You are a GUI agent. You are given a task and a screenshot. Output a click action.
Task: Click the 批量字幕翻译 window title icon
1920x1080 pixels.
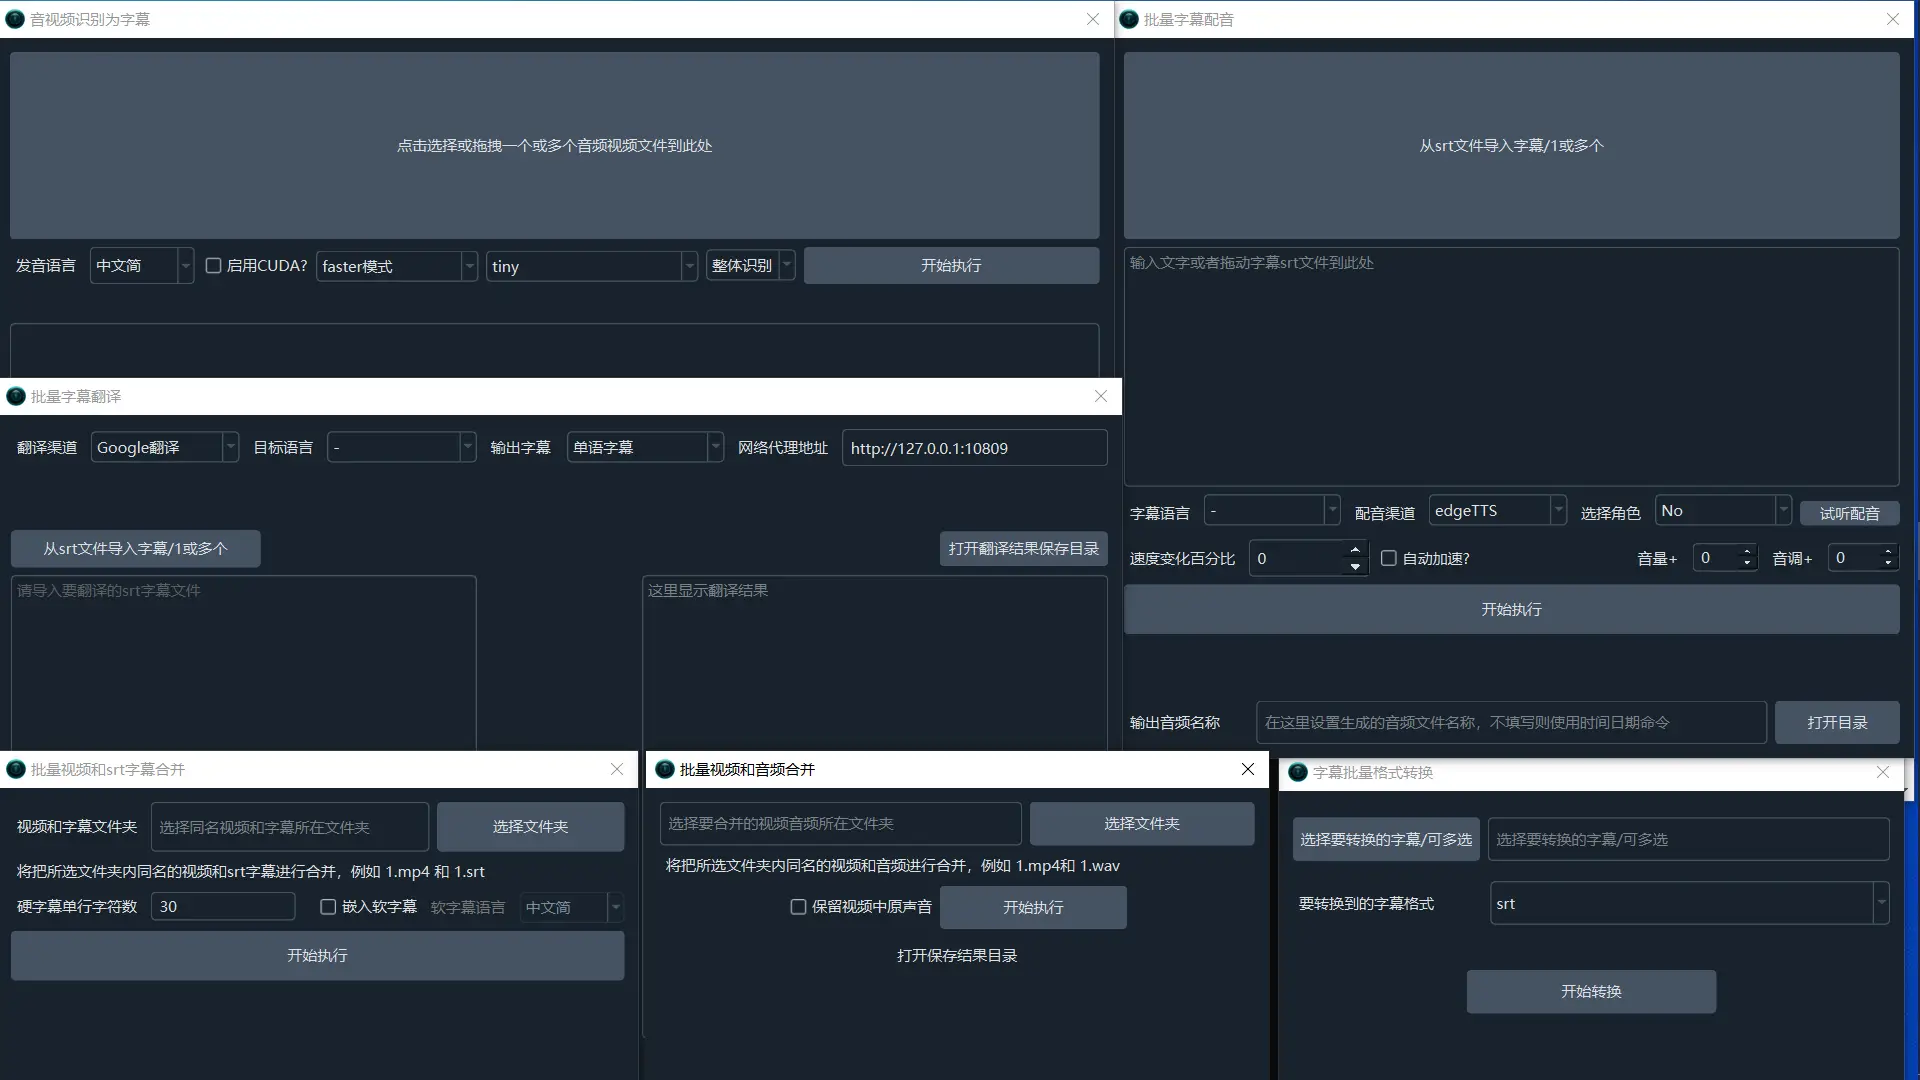(16, 396)
